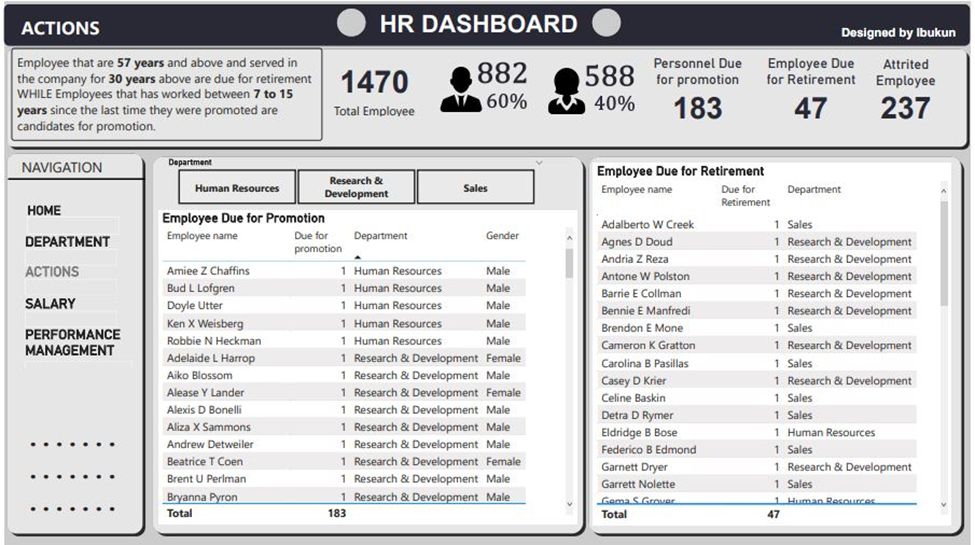Select retirement row Eldridge B Bose
The height and width of the screenshot is (545, 975).
tap(757, 432)
